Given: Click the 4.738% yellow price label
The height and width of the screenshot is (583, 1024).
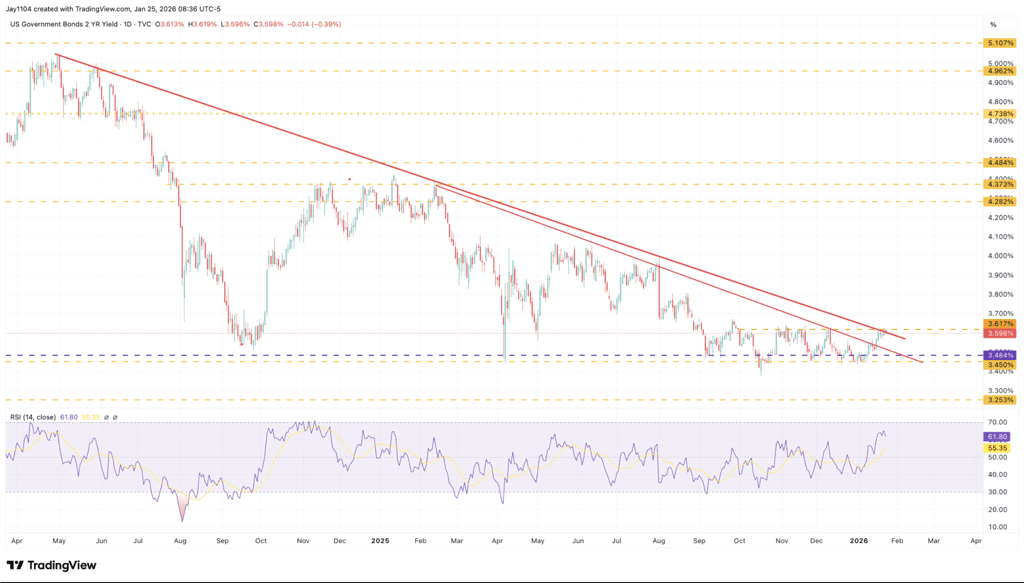Looking at the screenshot, I should [1000, 114].
